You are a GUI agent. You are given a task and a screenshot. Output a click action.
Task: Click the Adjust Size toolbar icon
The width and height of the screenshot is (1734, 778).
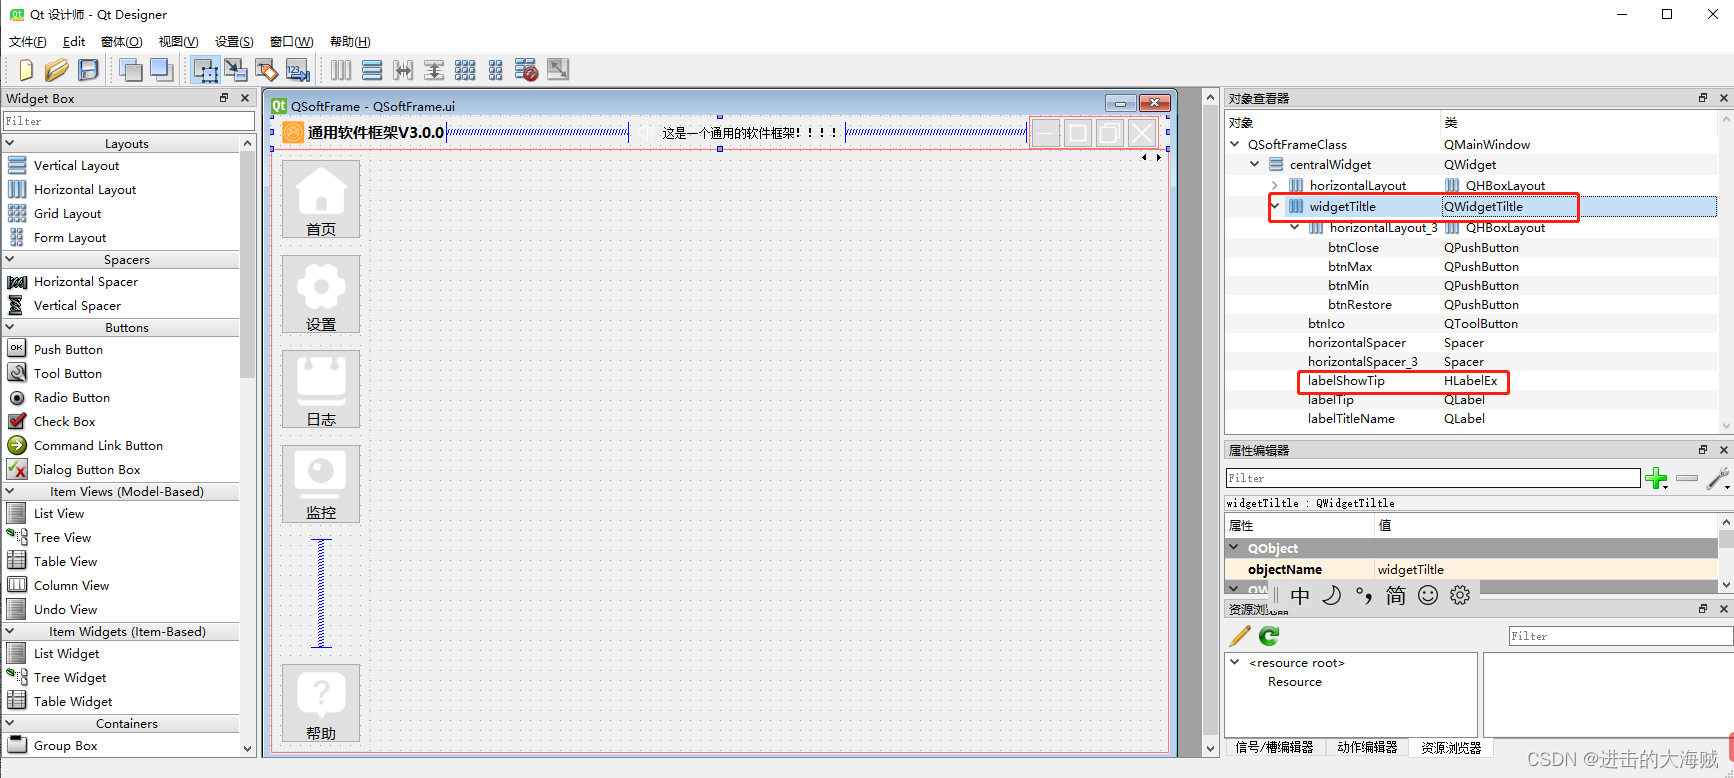558,70
